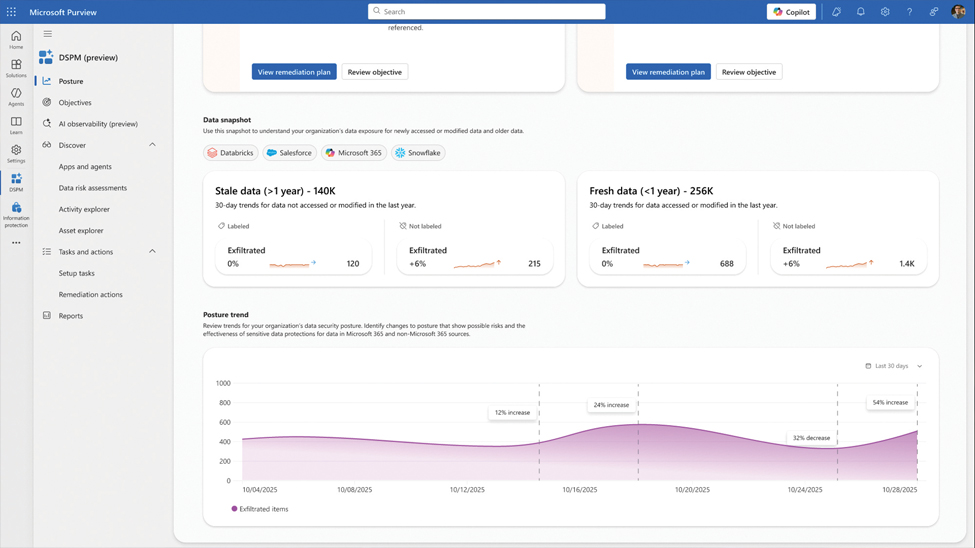Open the help question mark icon

click(909, 12)
